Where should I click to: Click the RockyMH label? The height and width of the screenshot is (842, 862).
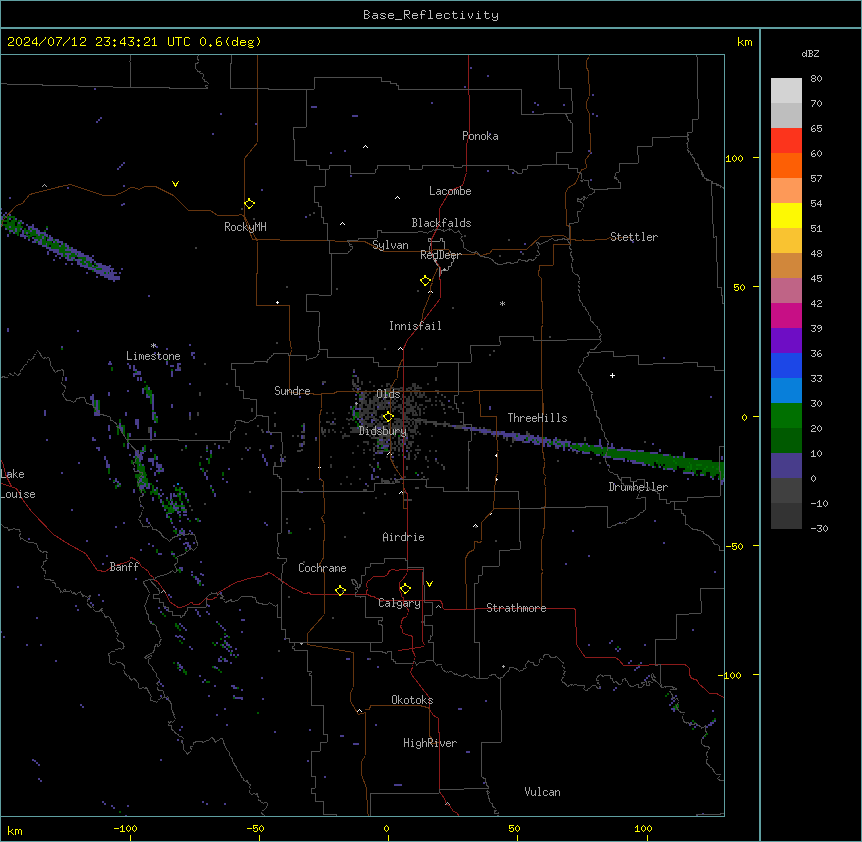point(245,227)
